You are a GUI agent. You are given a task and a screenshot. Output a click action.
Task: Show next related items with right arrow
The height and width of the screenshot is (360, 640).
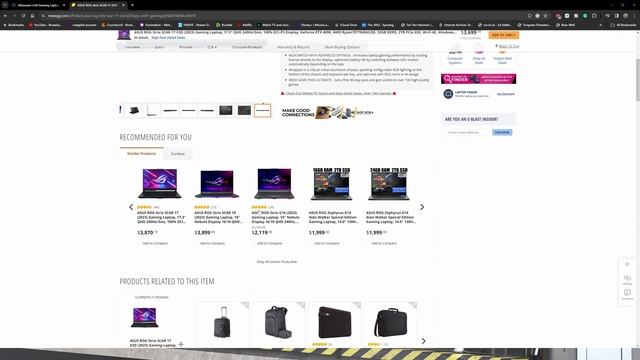(423, 341)
